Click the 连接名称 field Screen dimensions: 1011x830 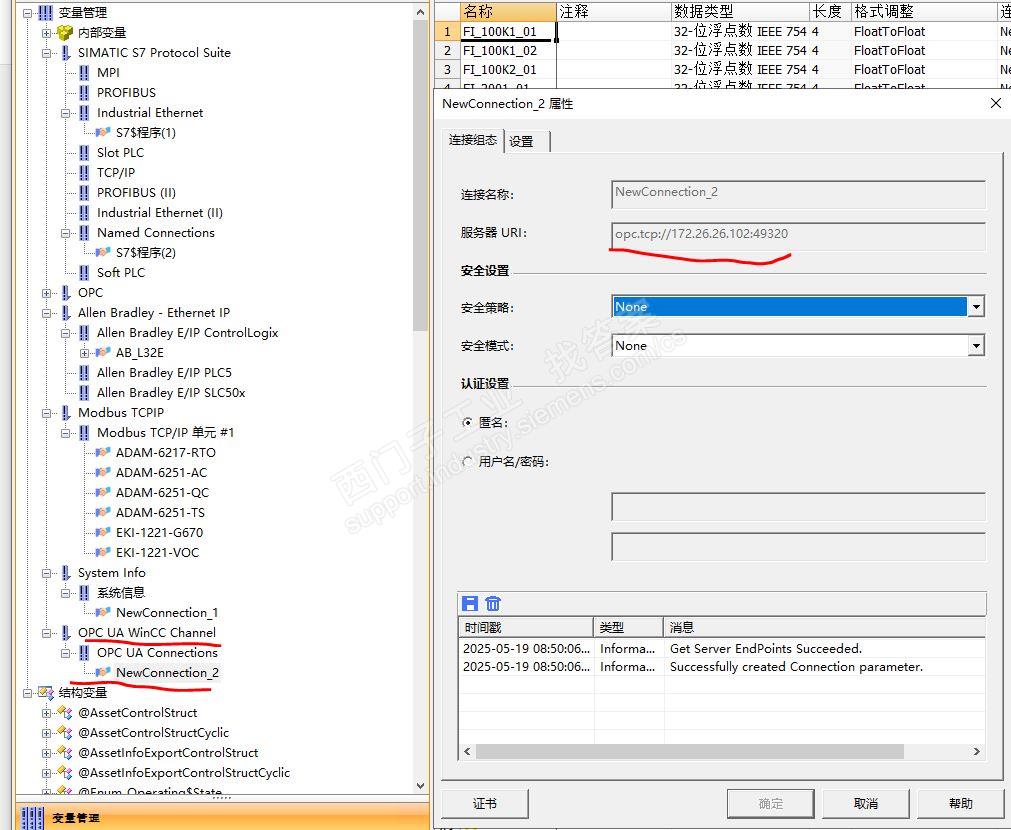(x=798, y=193)
